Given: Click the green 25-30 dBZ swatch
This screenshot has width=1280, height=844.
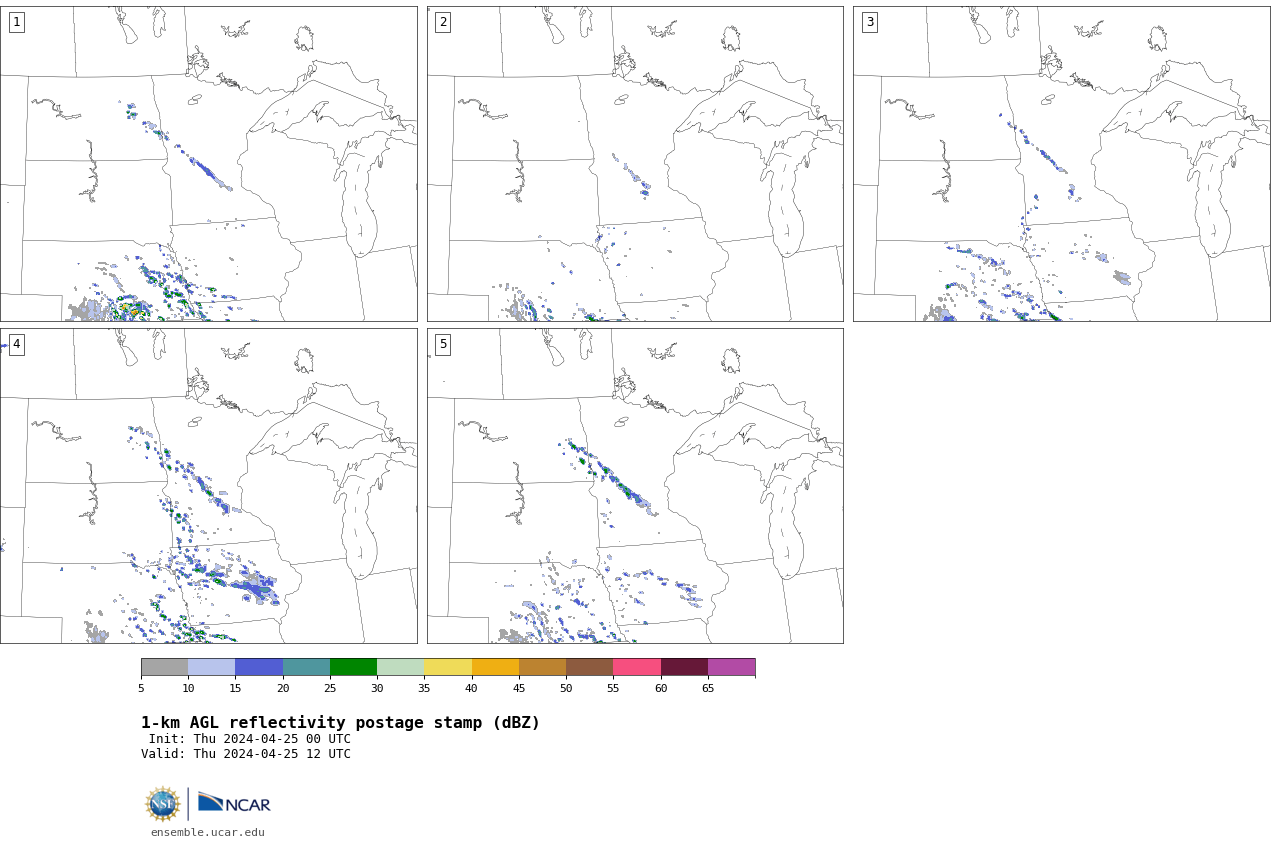Looking at the screenshot, I should pyautogui.click(x=353, y=667).
